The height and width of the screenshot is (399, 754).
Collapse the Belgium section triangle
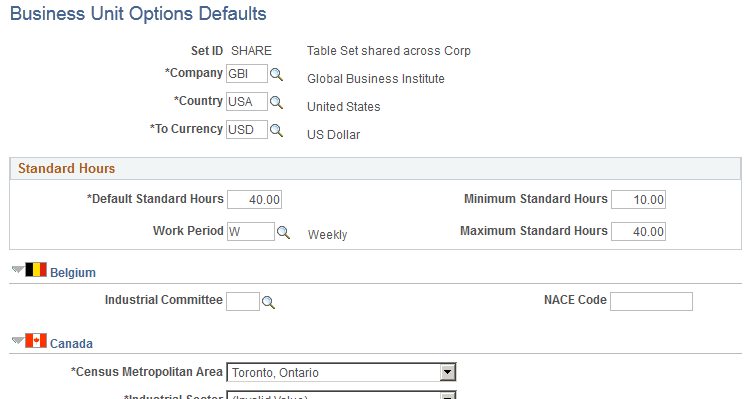point(18,269)
